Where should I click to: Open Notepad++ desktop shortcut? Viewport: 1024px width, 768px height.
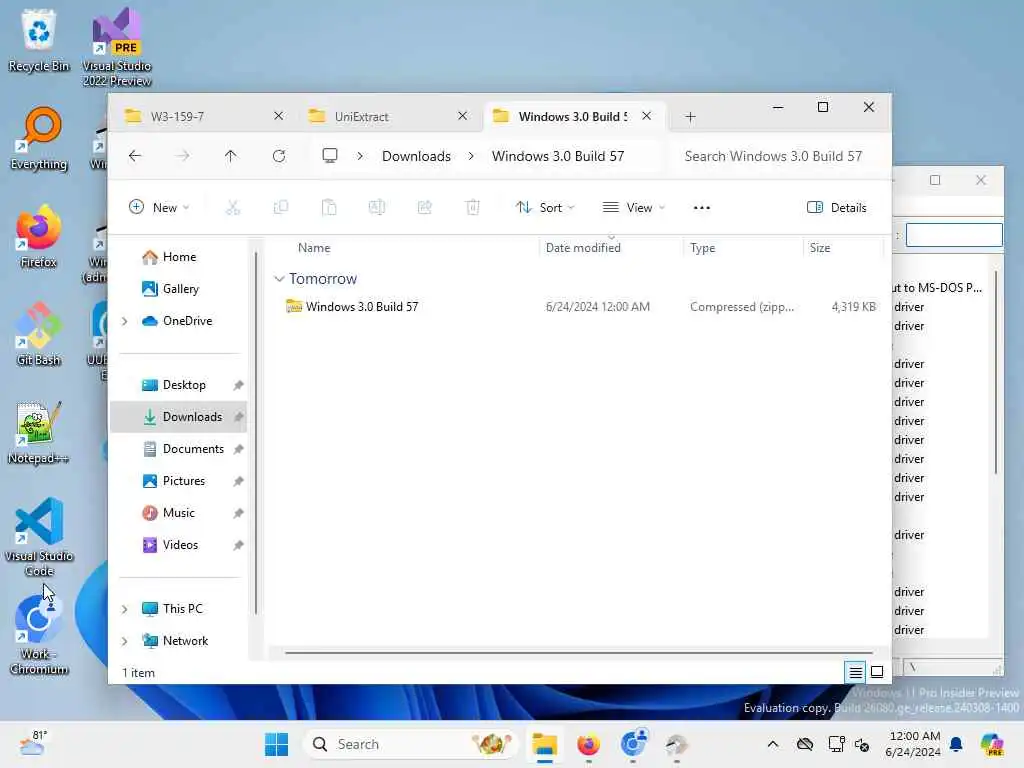(39, 432)
